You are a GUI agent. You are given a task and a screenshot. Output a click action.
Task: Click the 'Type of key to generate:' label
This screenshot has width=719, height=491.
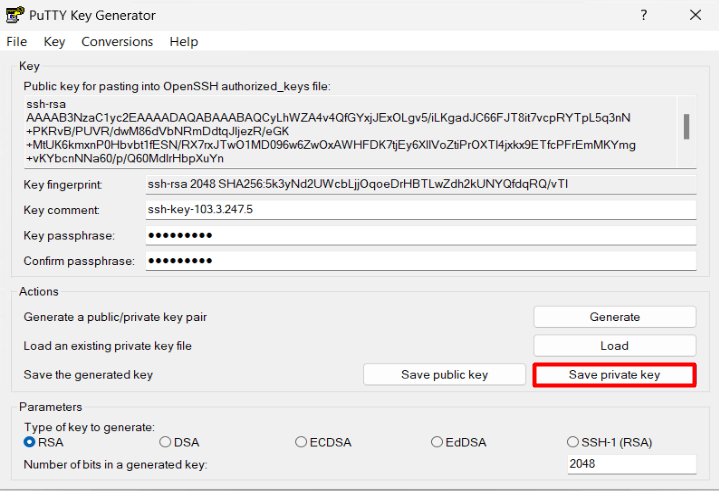(89, 427)
